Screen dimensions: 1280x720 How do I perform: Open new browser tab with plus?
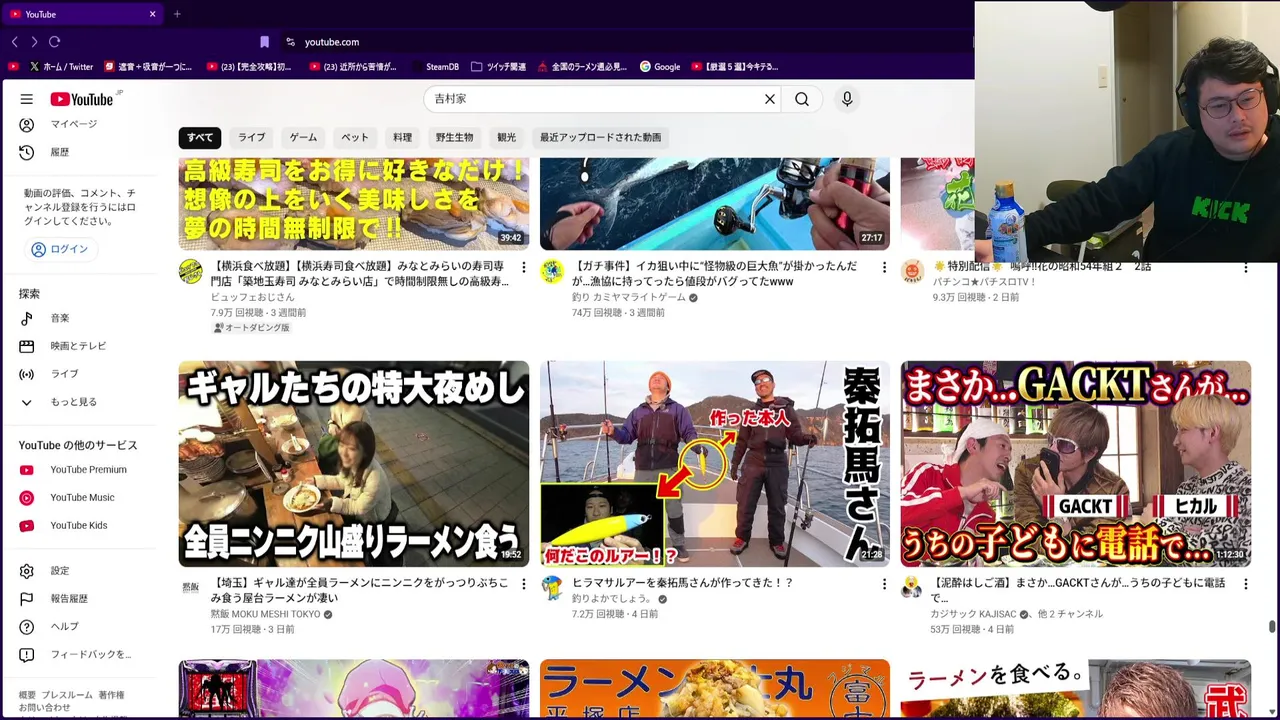tap(177, 14)
